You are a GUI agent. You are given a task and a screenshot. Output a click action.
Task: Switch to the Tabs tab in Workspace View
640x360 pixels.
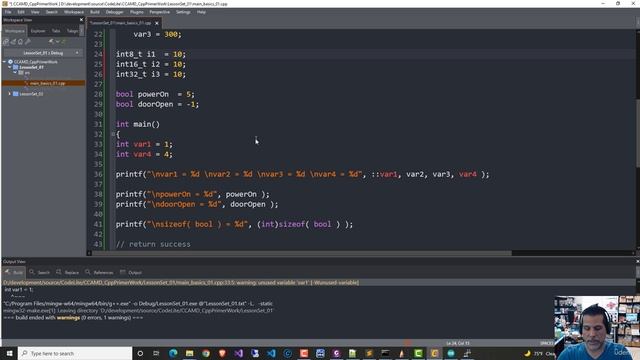click(56, 31)
